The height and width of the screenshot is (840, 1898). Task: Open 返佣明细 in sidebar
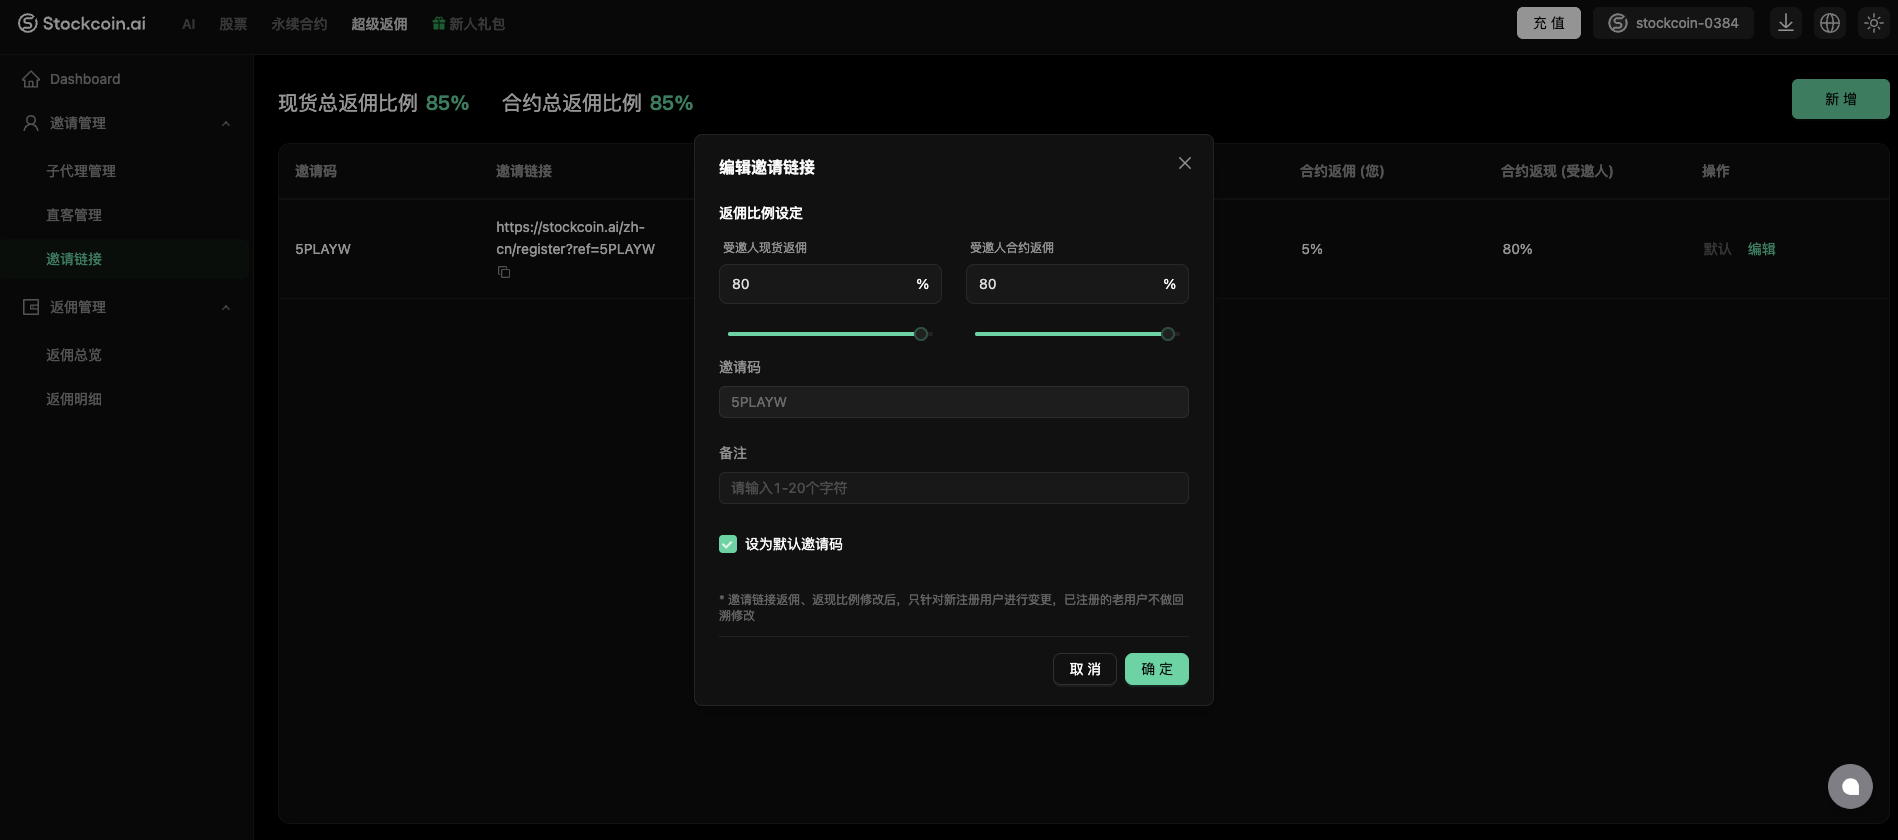point(74,399)
